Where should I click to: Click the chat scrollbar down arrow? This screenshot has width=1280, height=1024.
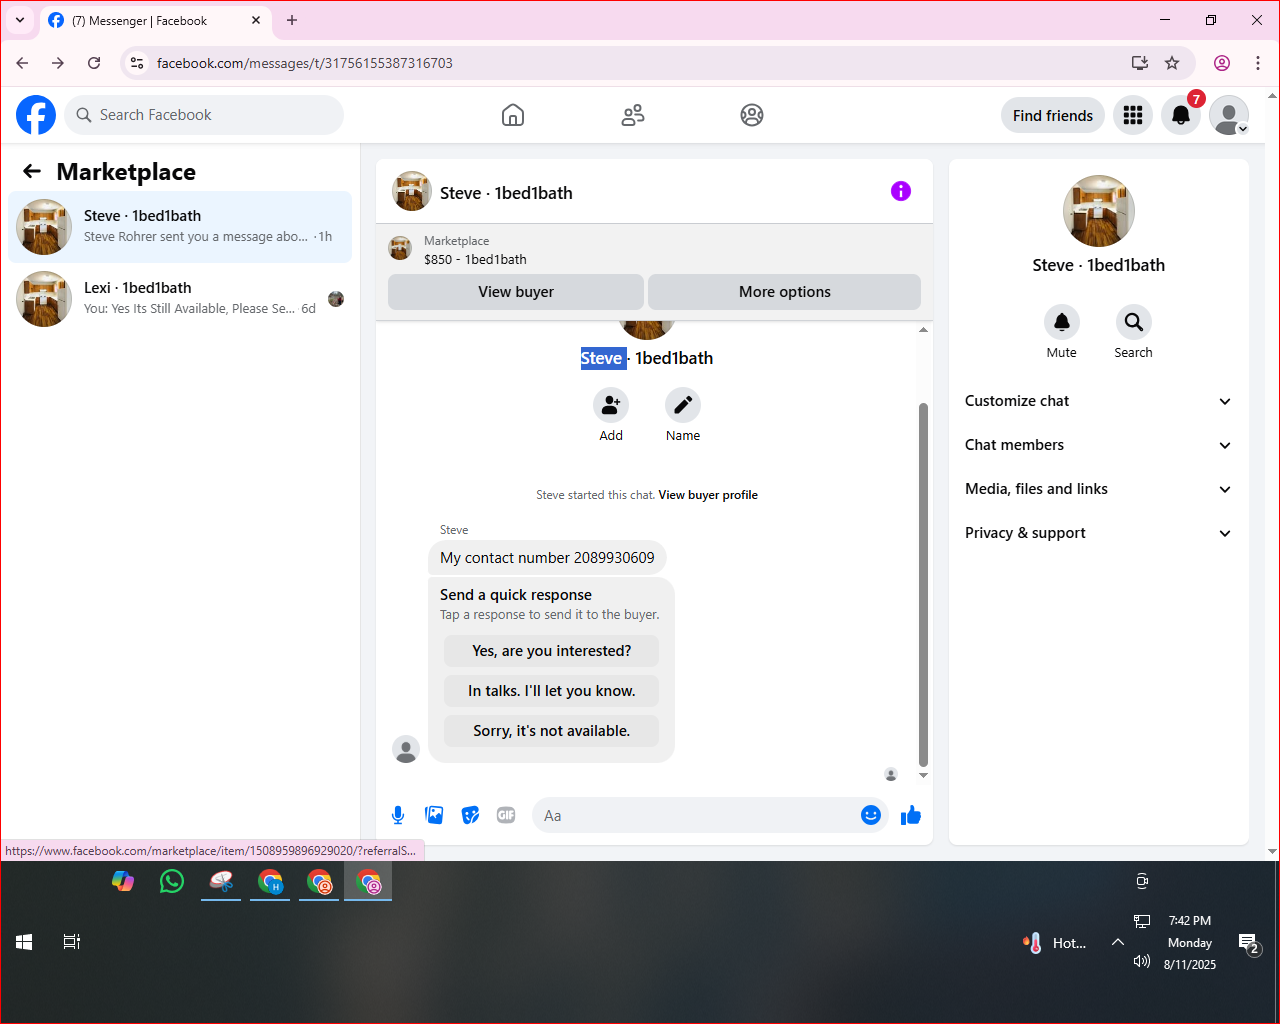[923, 775]
